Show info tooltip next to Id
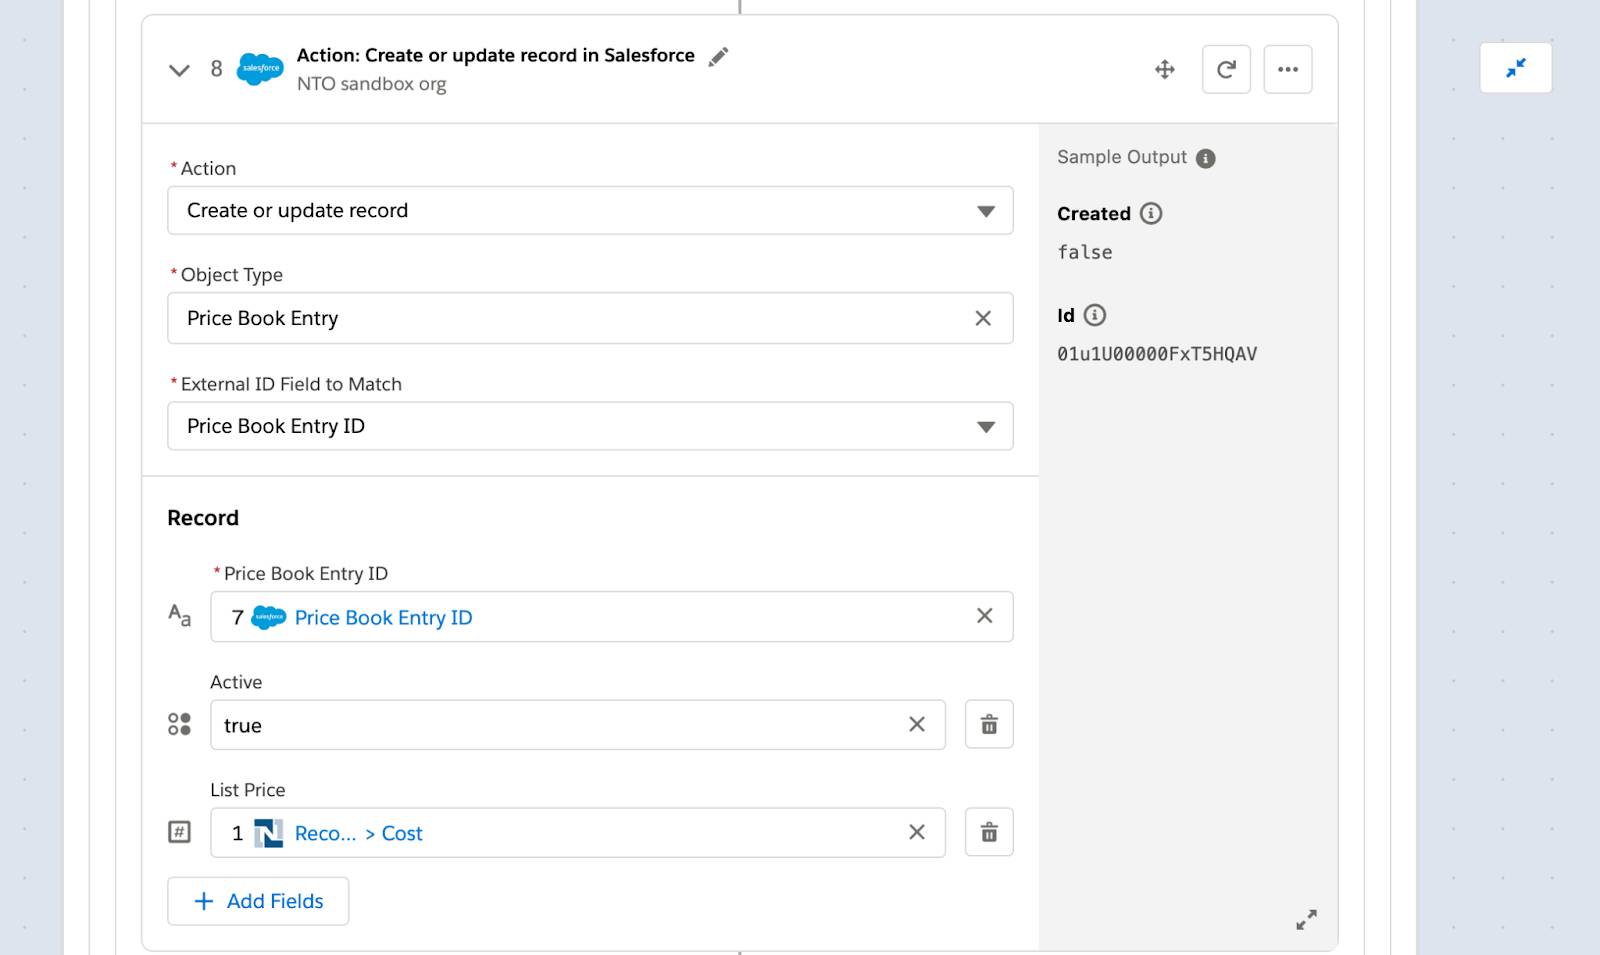 click(1095, 315)
